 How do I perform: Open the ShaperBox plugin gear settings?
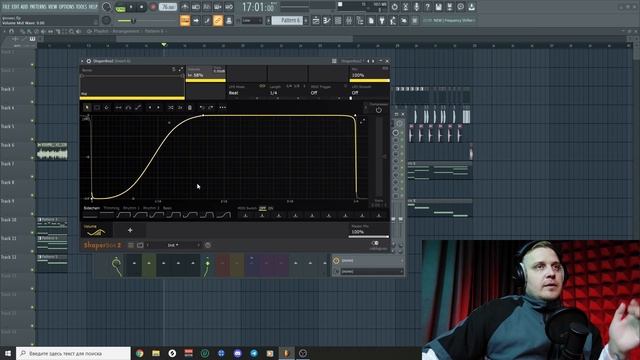[89, 61]
